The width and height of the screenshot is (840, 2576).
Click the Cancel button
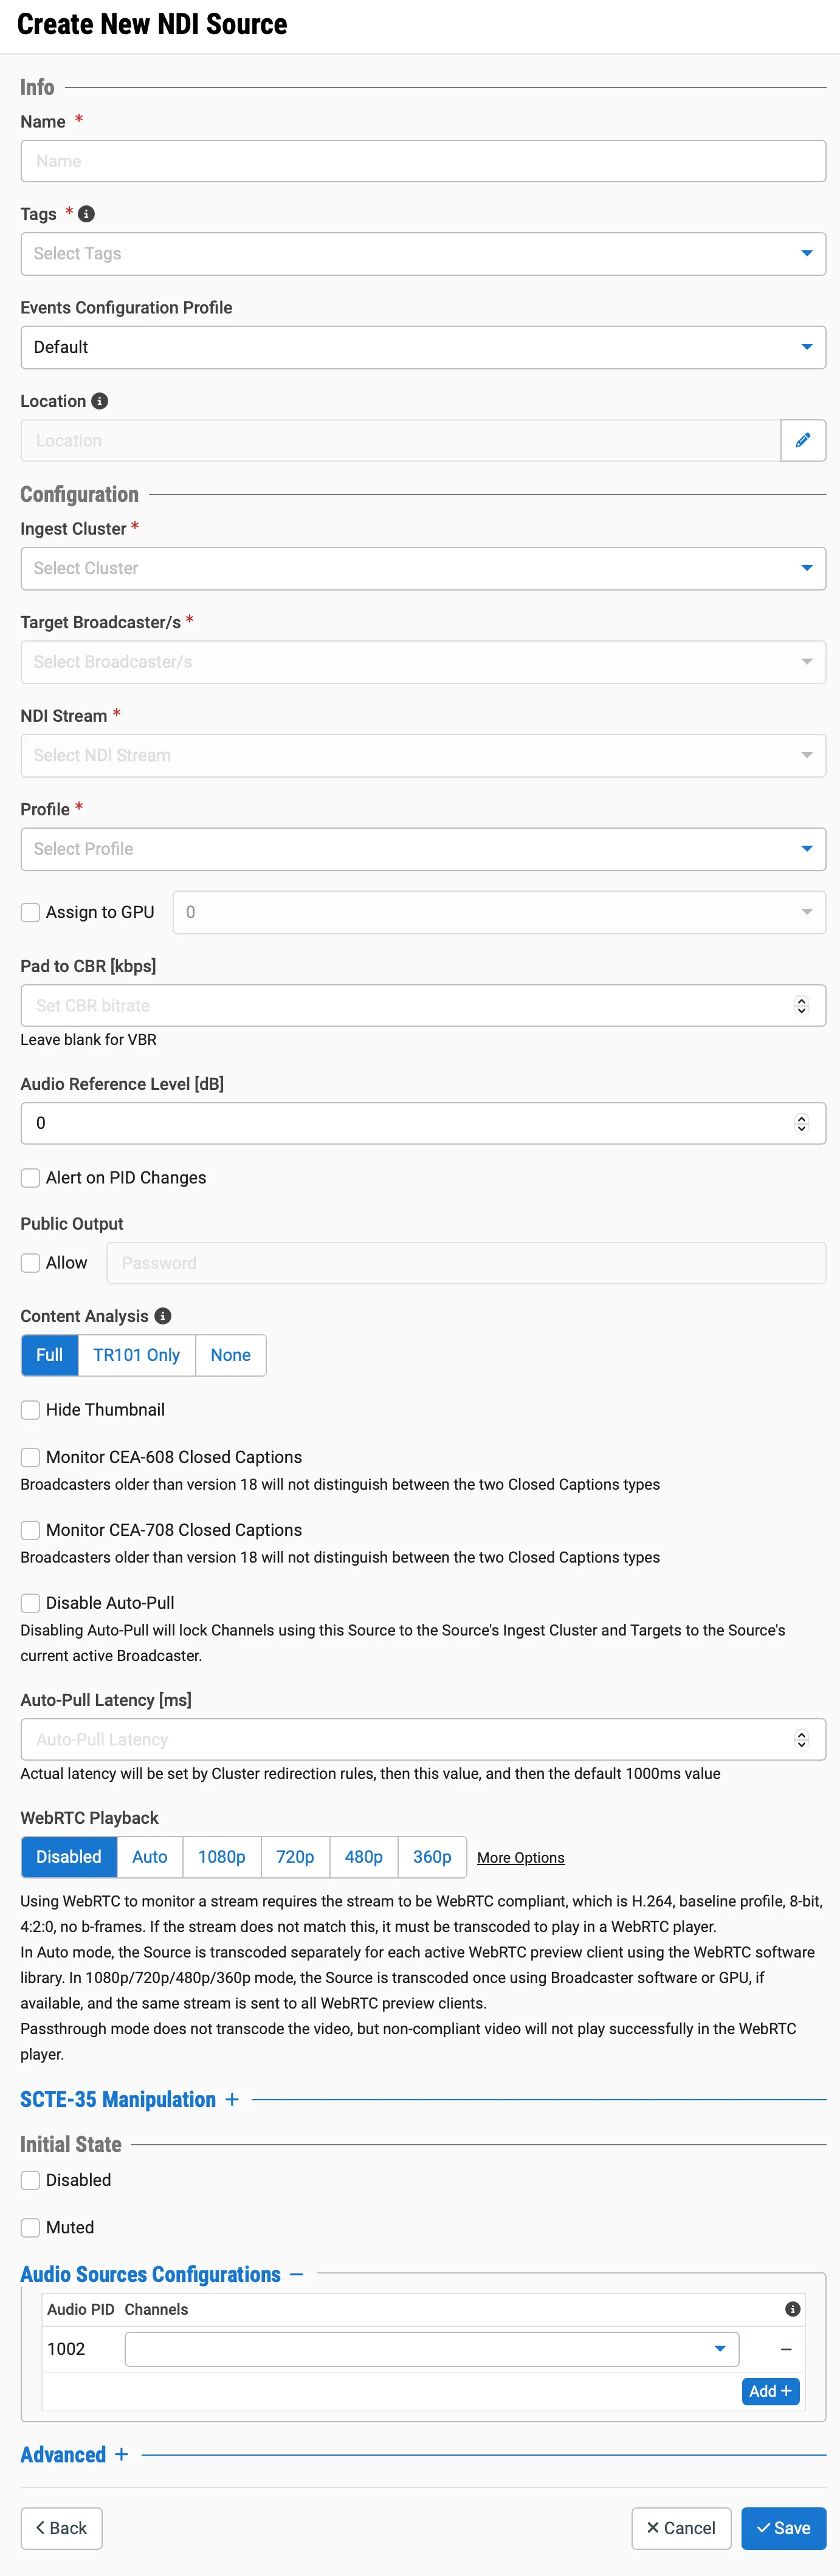(681, 2528)
